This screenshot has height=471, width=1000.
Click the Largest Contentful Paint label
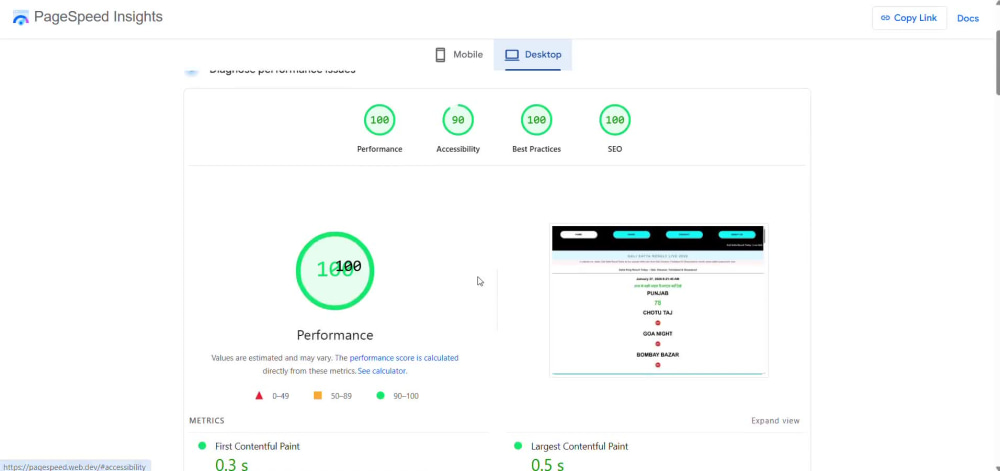(x=579, y=446)
